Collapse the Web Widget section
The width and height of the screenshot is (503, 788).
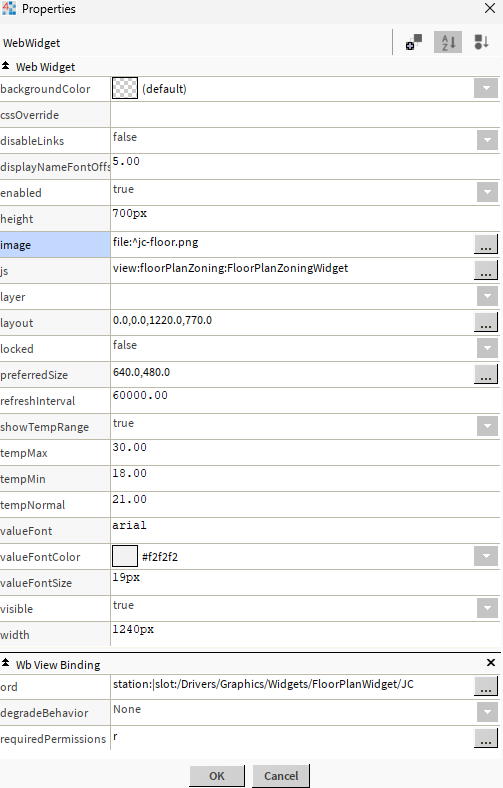(6, 66)
